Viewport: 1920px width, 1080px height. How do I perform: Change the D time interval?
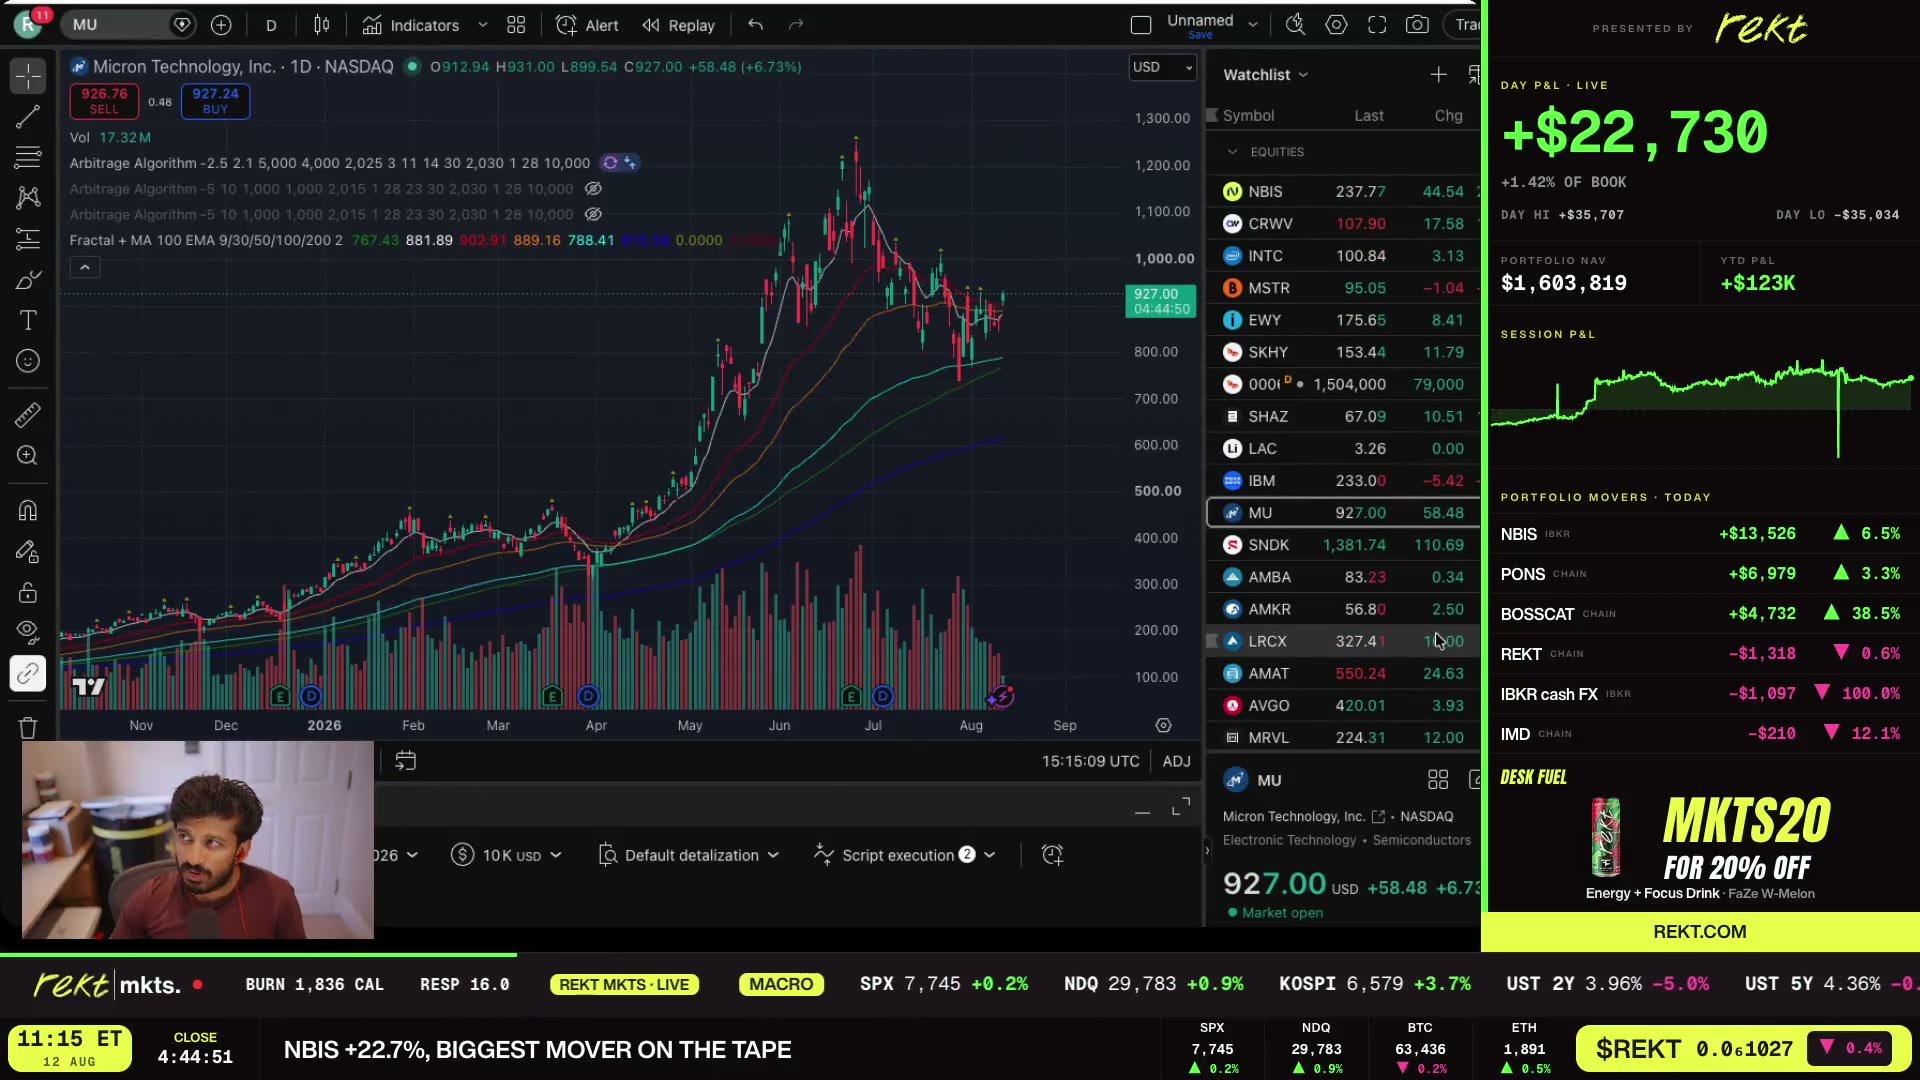click(x=271, y=25)
